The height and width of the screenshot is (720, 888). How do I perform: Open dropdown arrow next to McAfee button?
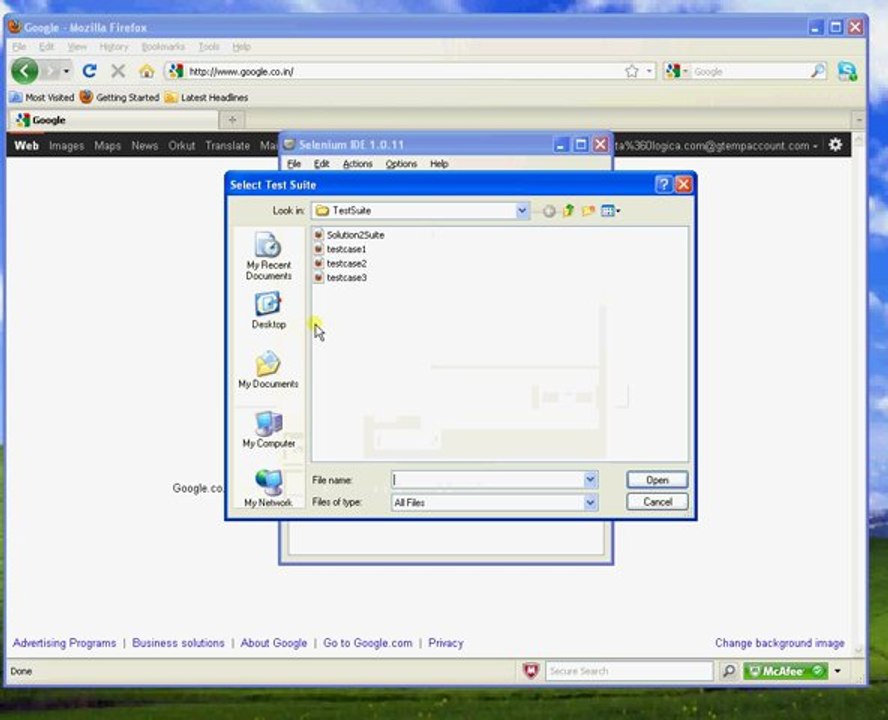(x=838, y=671)
